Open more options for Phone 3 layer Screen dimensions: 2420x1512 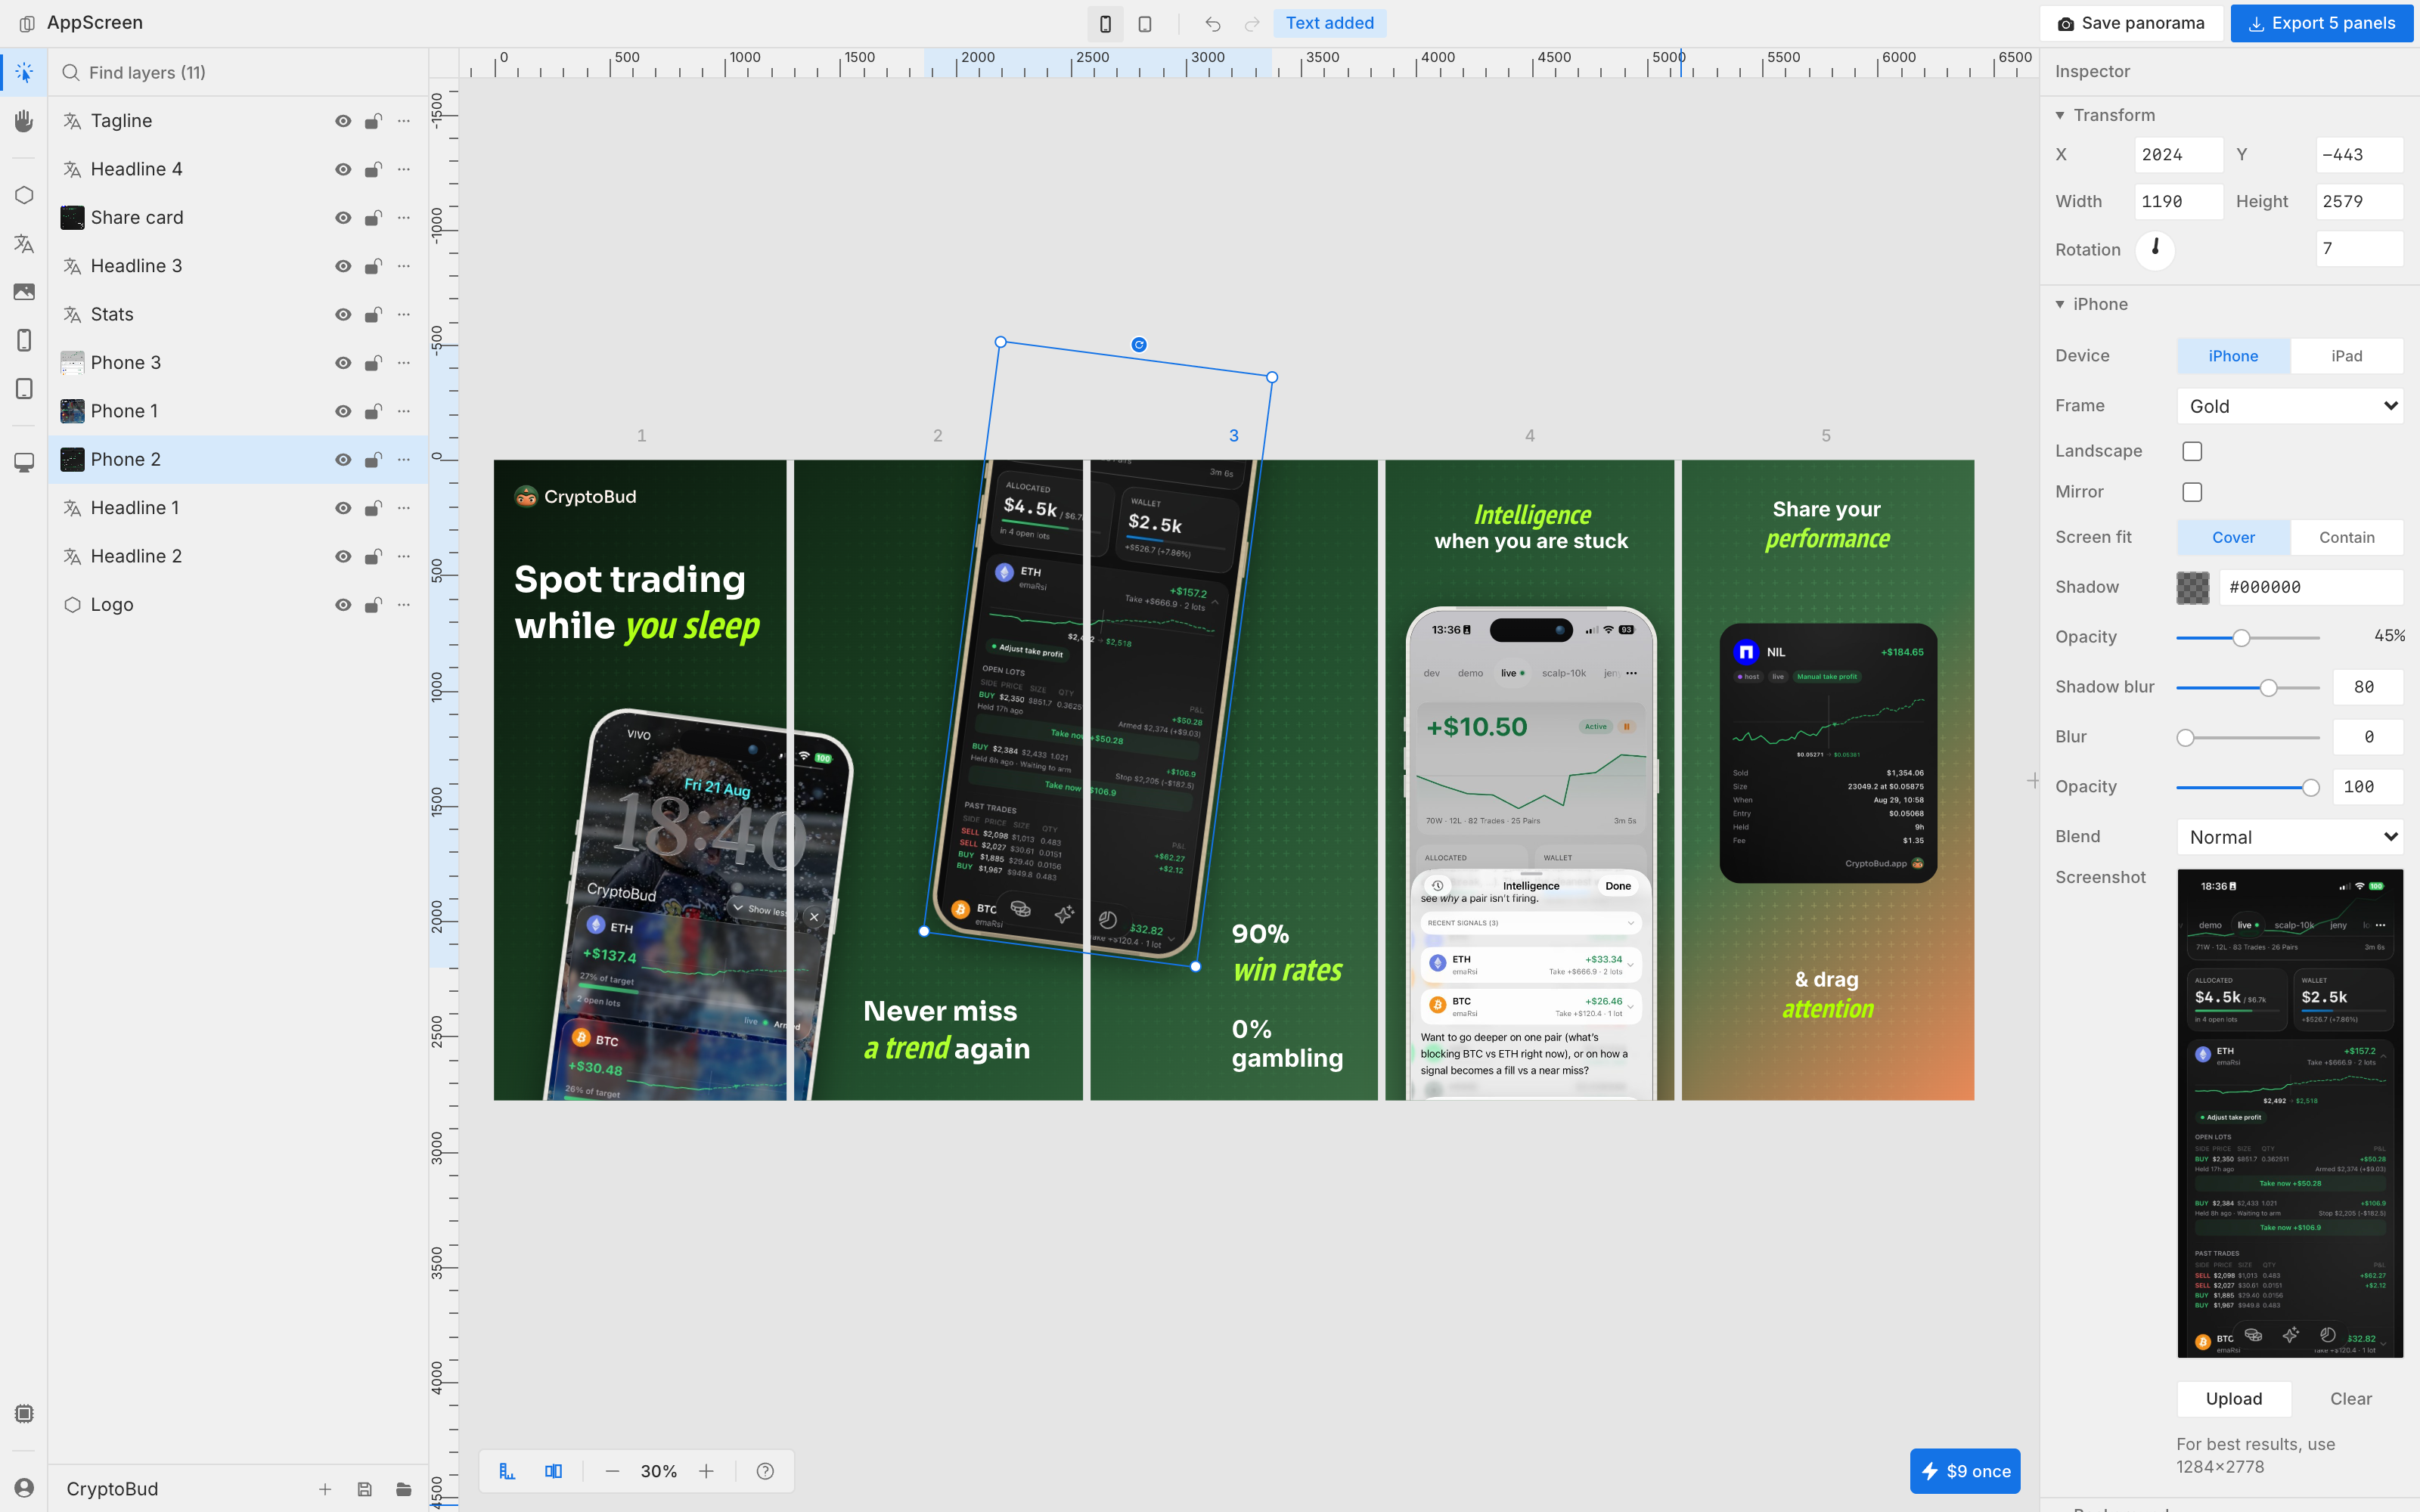pyautogui.click(x=404, y=362)
